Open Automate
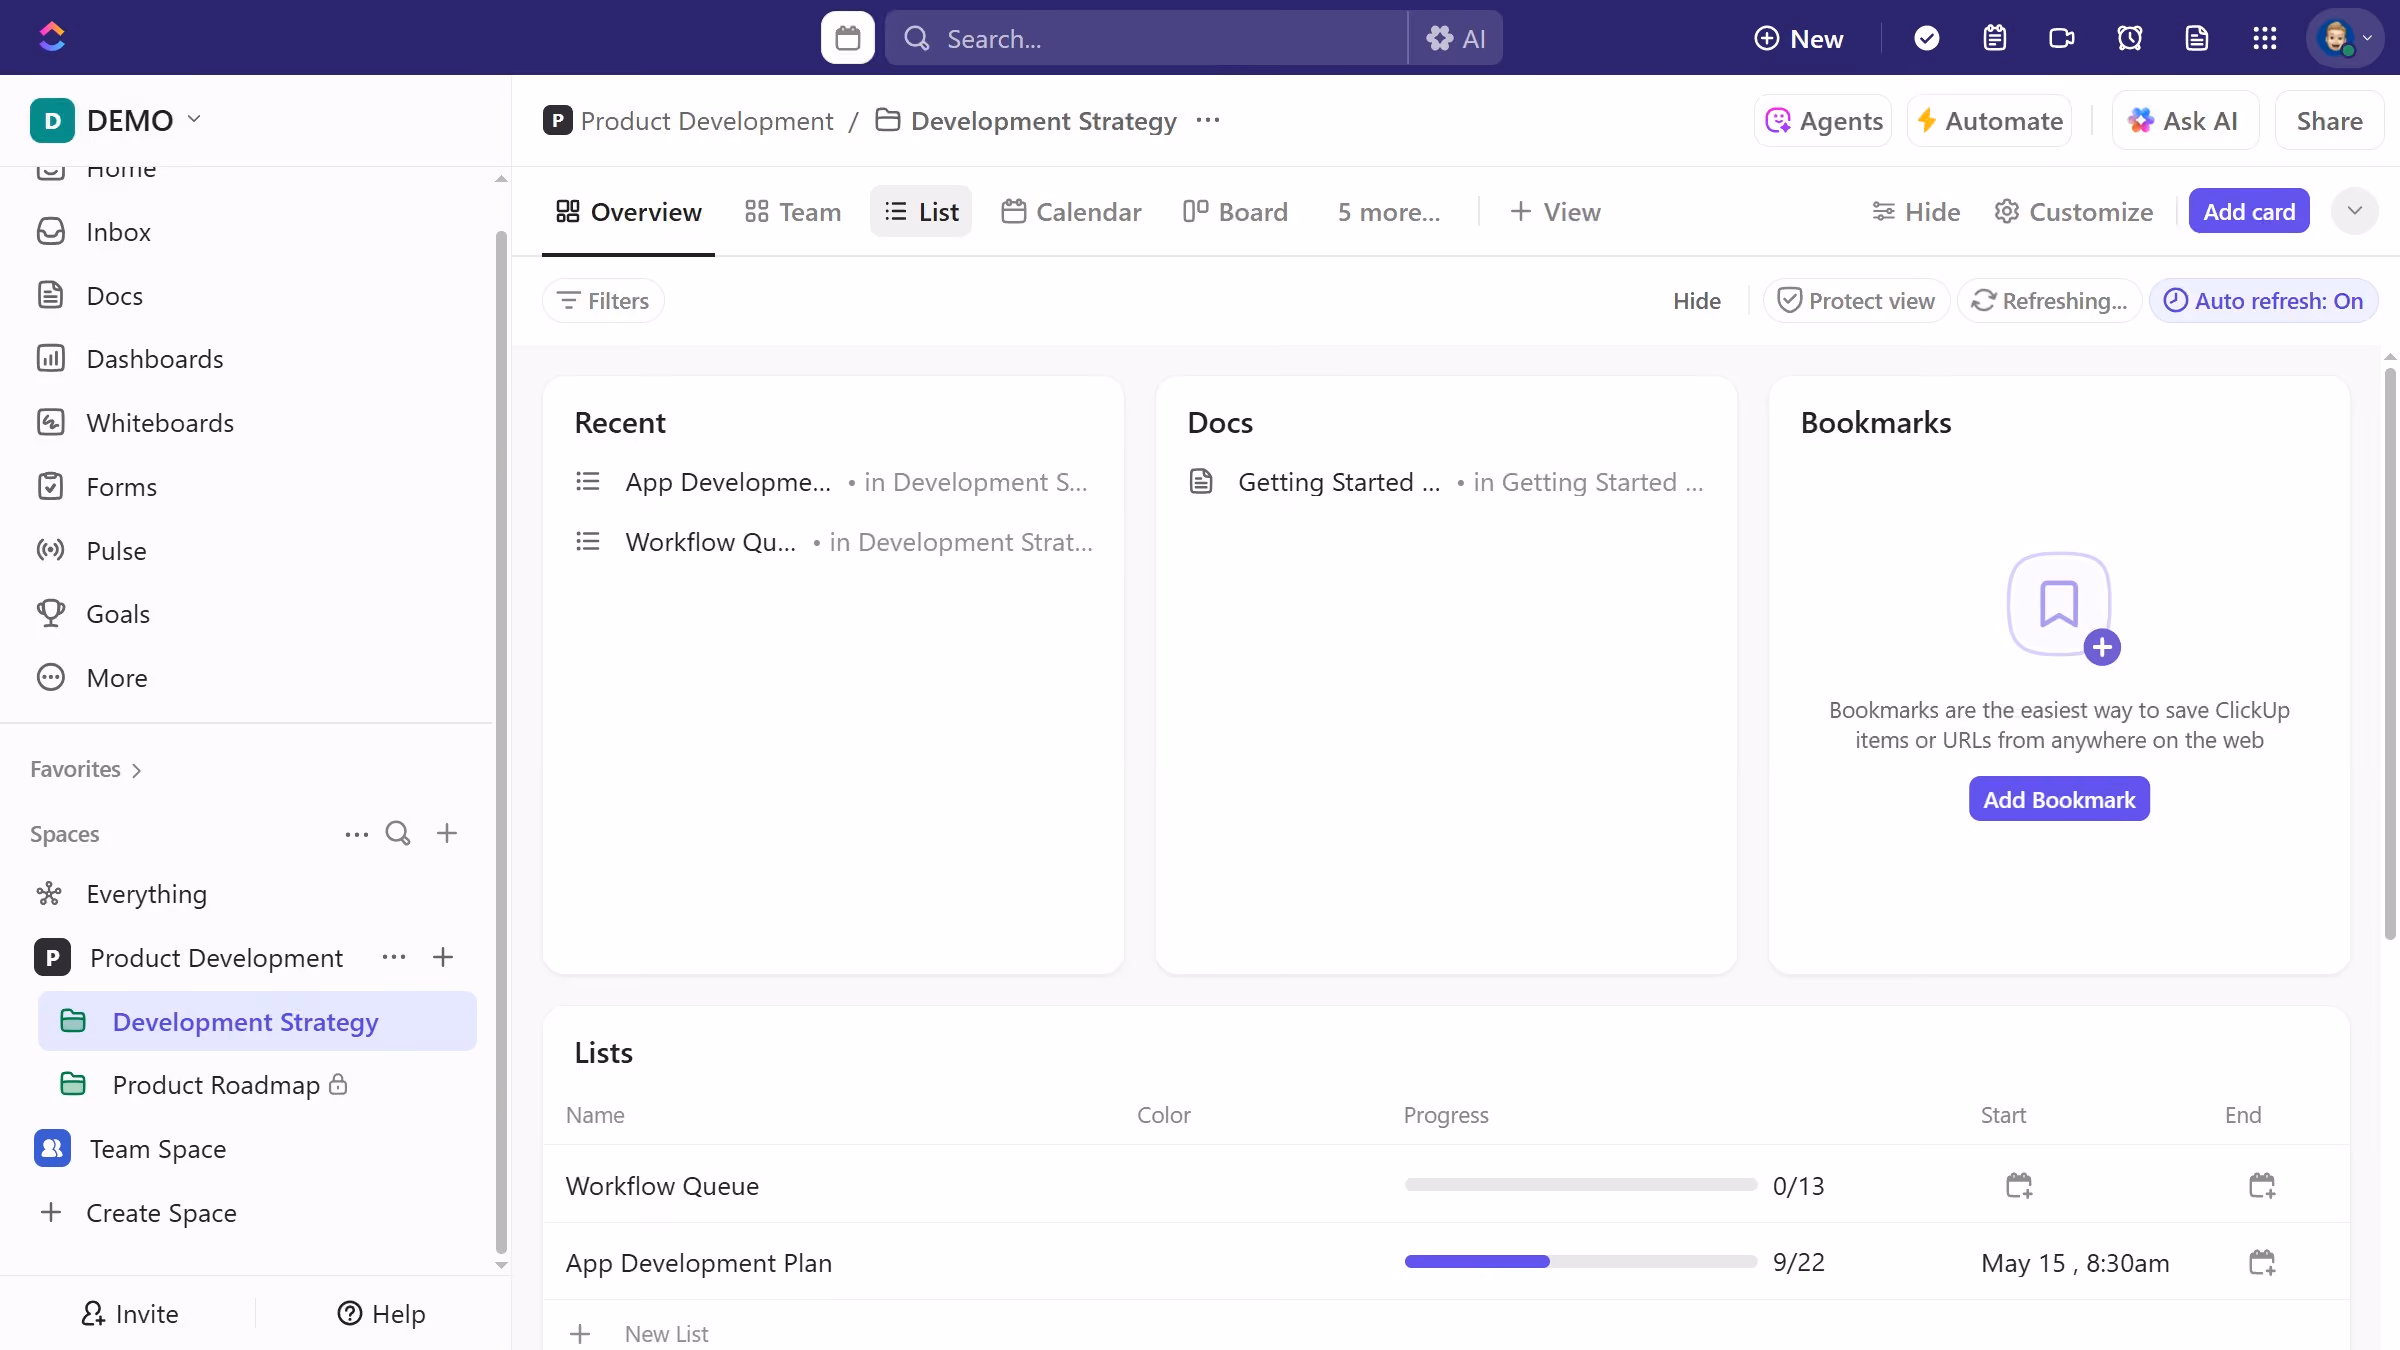2400x1350 pixels. point(1989,121)
